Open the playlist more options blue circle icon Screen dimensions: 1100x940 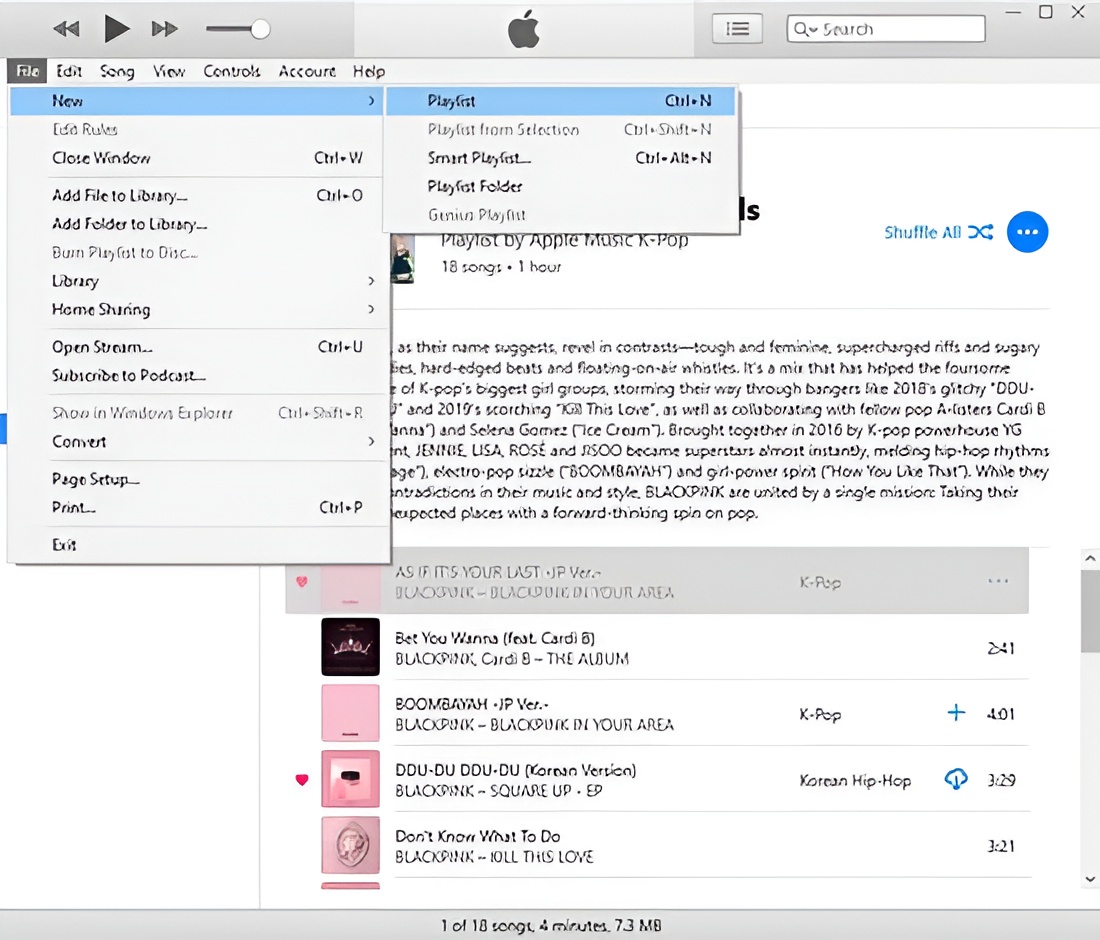click(x=1027, y=232)
